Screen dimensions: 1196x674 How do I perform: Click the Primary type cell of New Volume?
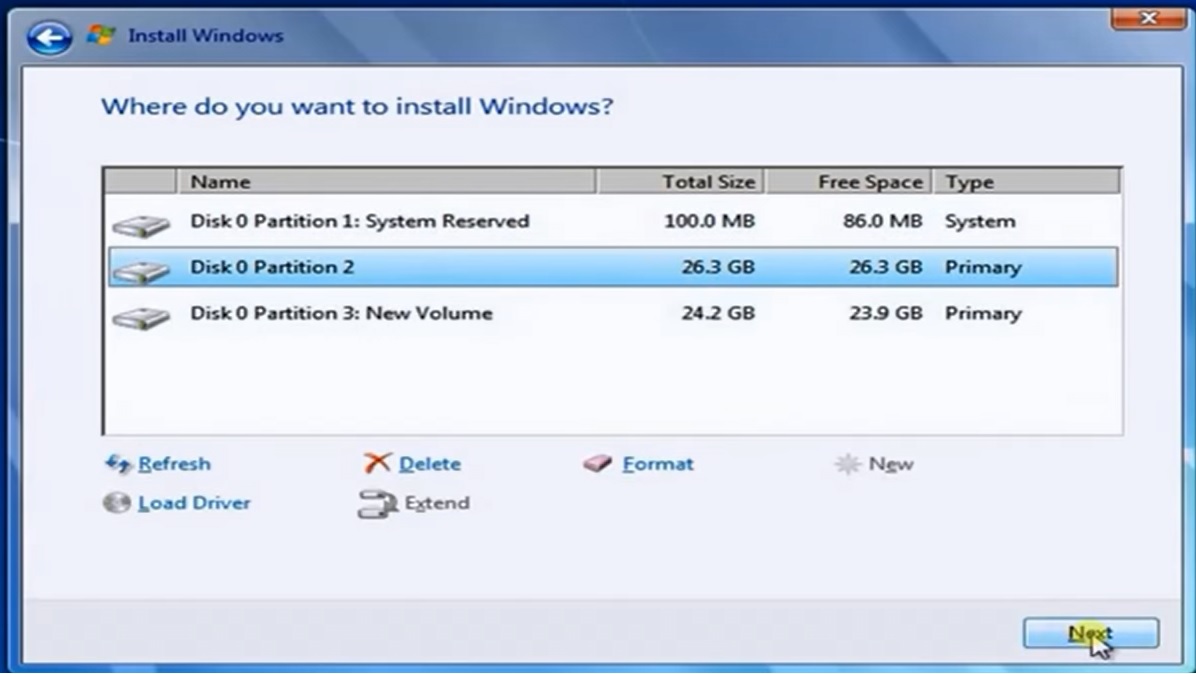coord(983,313)
